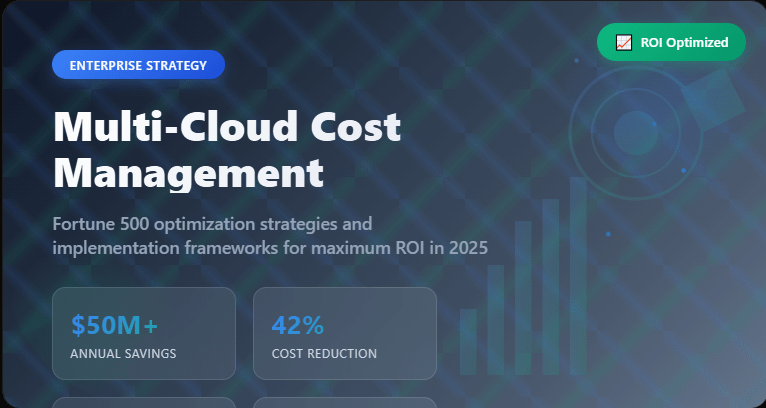Select the Enterprise Strategy tag
This screenshot has height=408, width=766.
coord(138,65)
